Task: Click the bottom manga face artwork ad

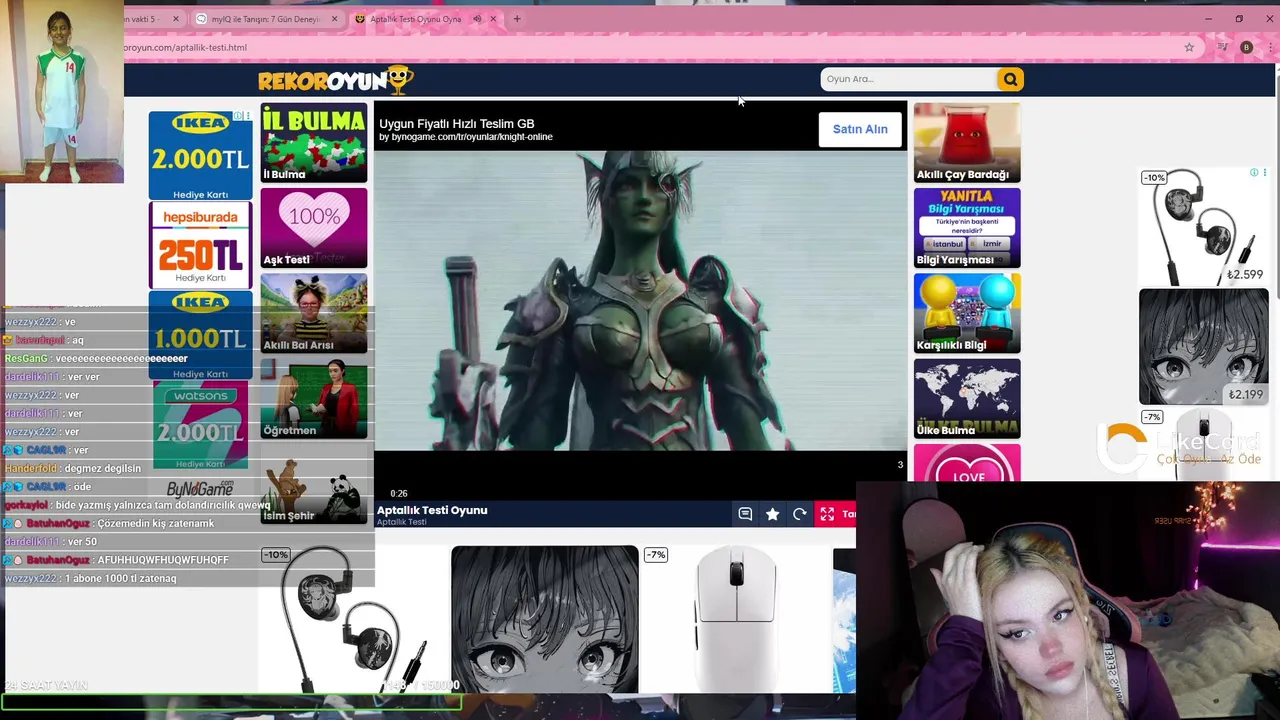Action: tap(545, 619)
